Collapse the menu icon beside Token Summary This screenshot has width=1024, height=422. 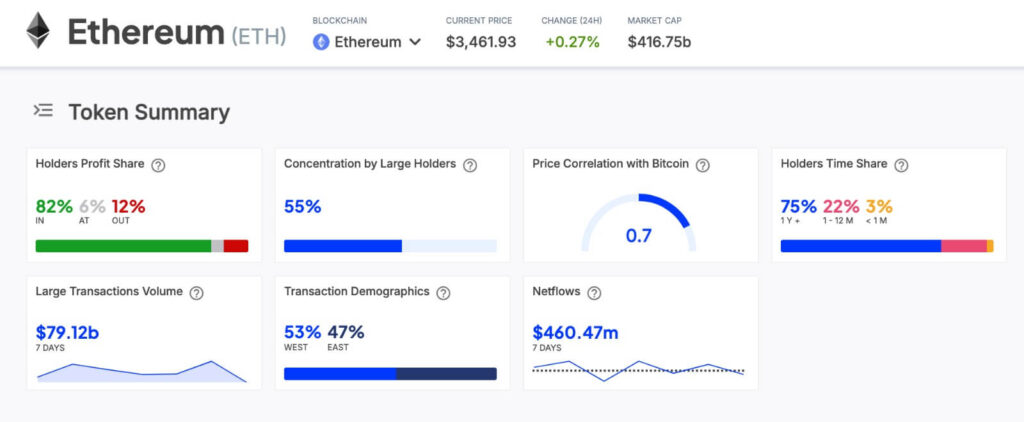click(43, 110)
